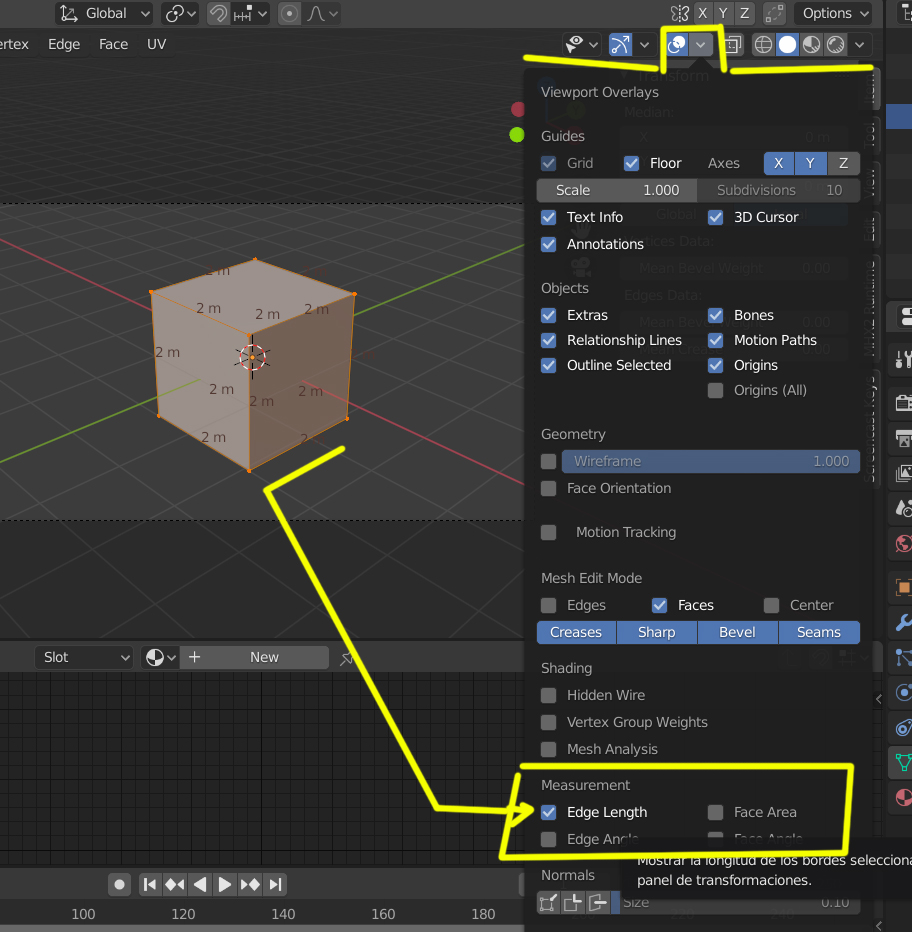Switch to wireframe viewport shading
The height and width of the screenshot is (932, 912).
(763, 45)
